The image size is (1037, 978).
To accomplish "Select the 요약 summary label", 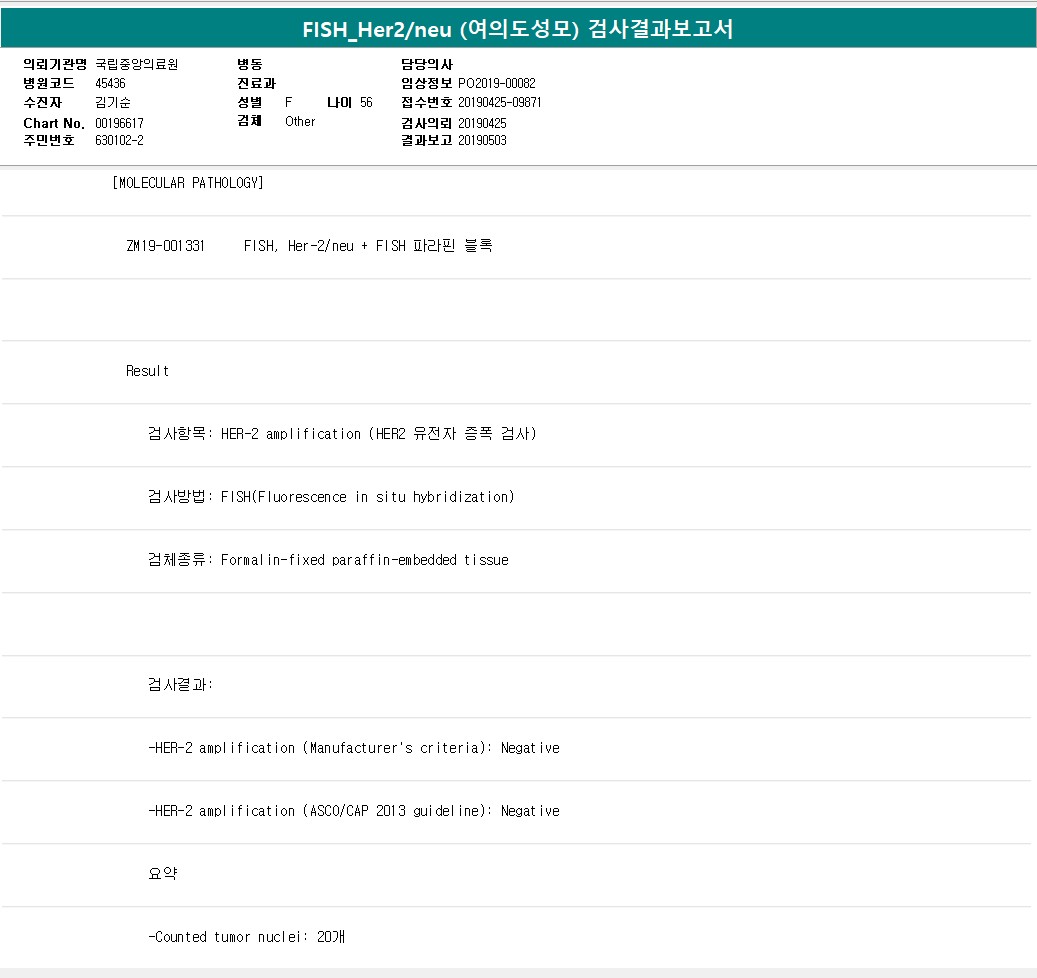I will (163, 874).
